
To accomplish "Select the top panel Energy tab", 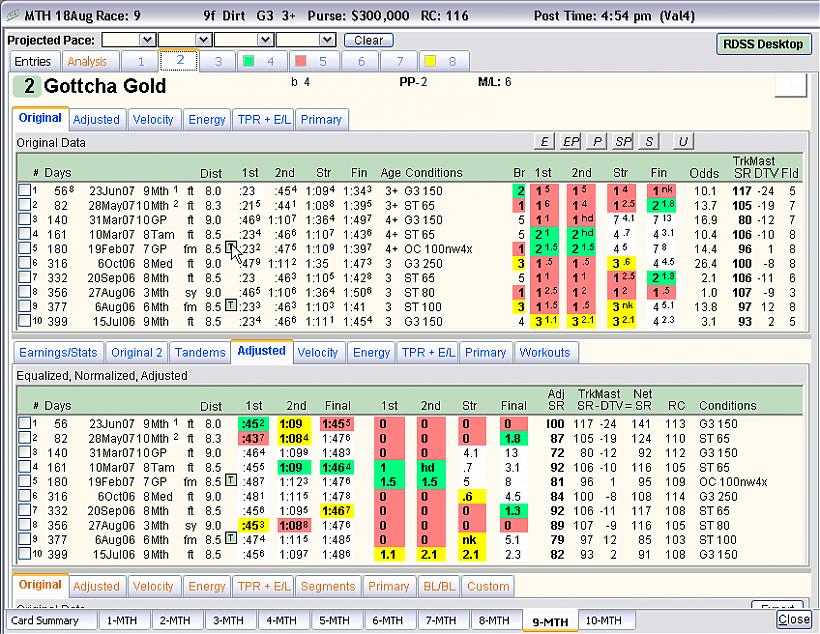I will pyautogui.click(x=207, y=119).
